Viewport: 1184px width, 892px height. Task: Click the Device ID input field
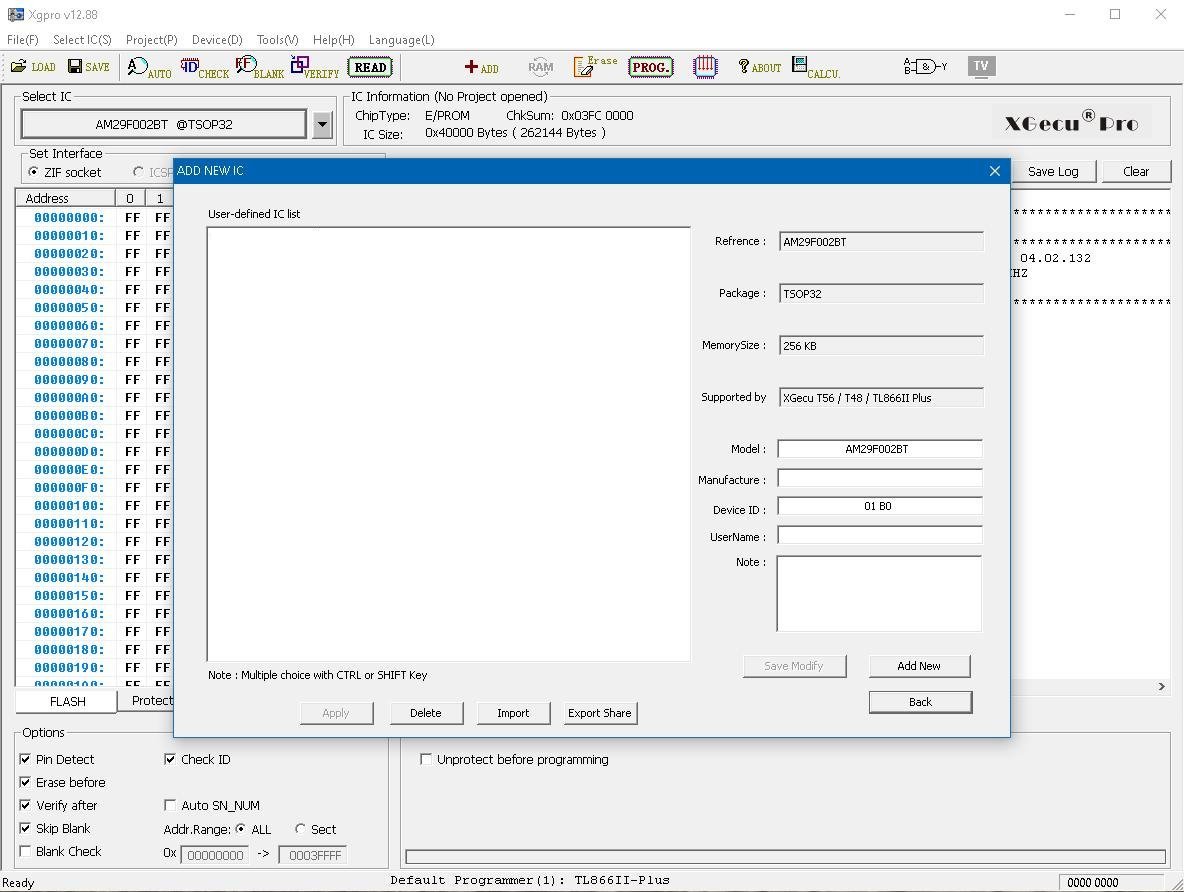click(880, 506)
